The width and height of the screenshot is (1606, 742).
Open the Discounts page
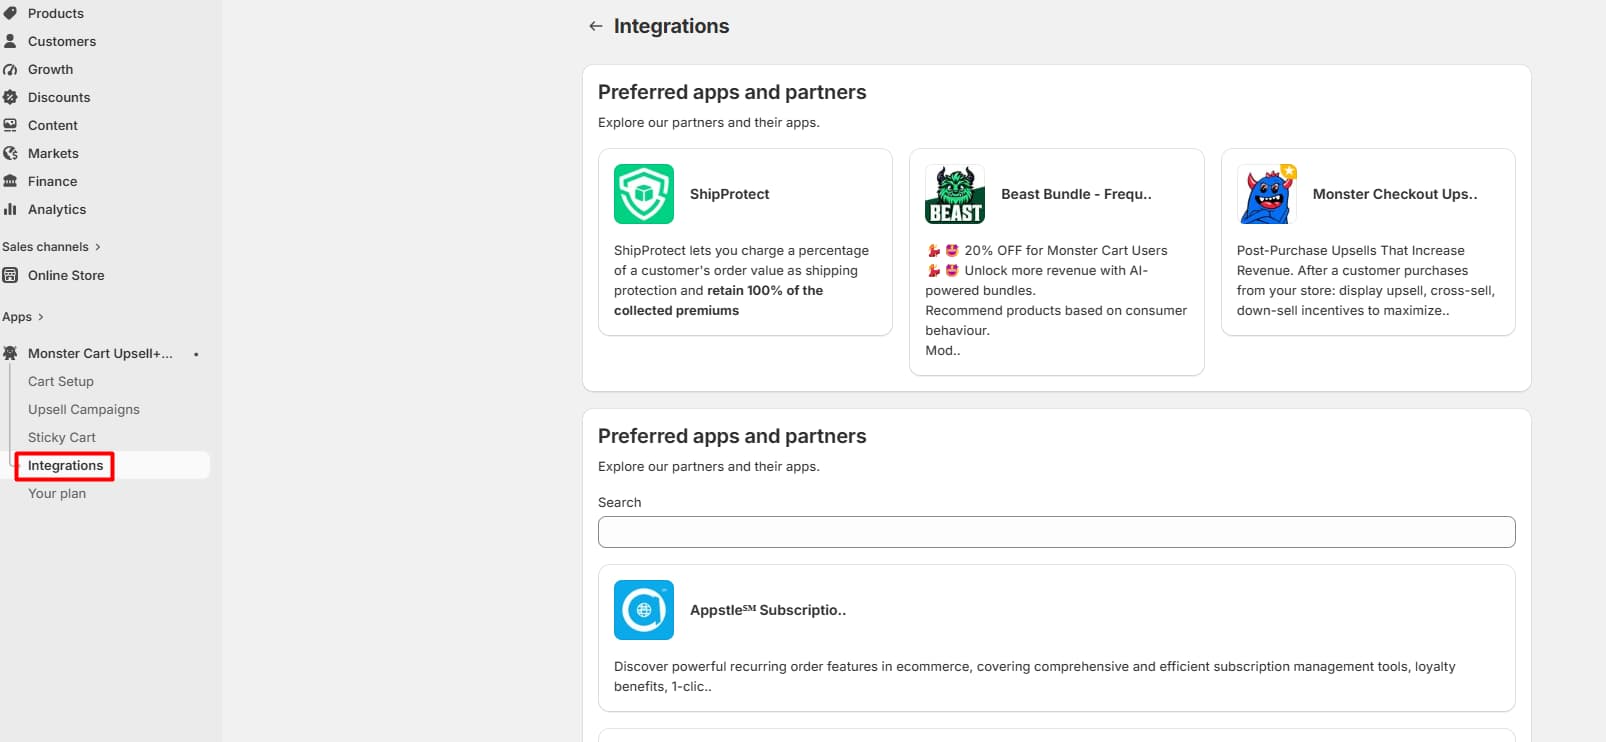59,97
